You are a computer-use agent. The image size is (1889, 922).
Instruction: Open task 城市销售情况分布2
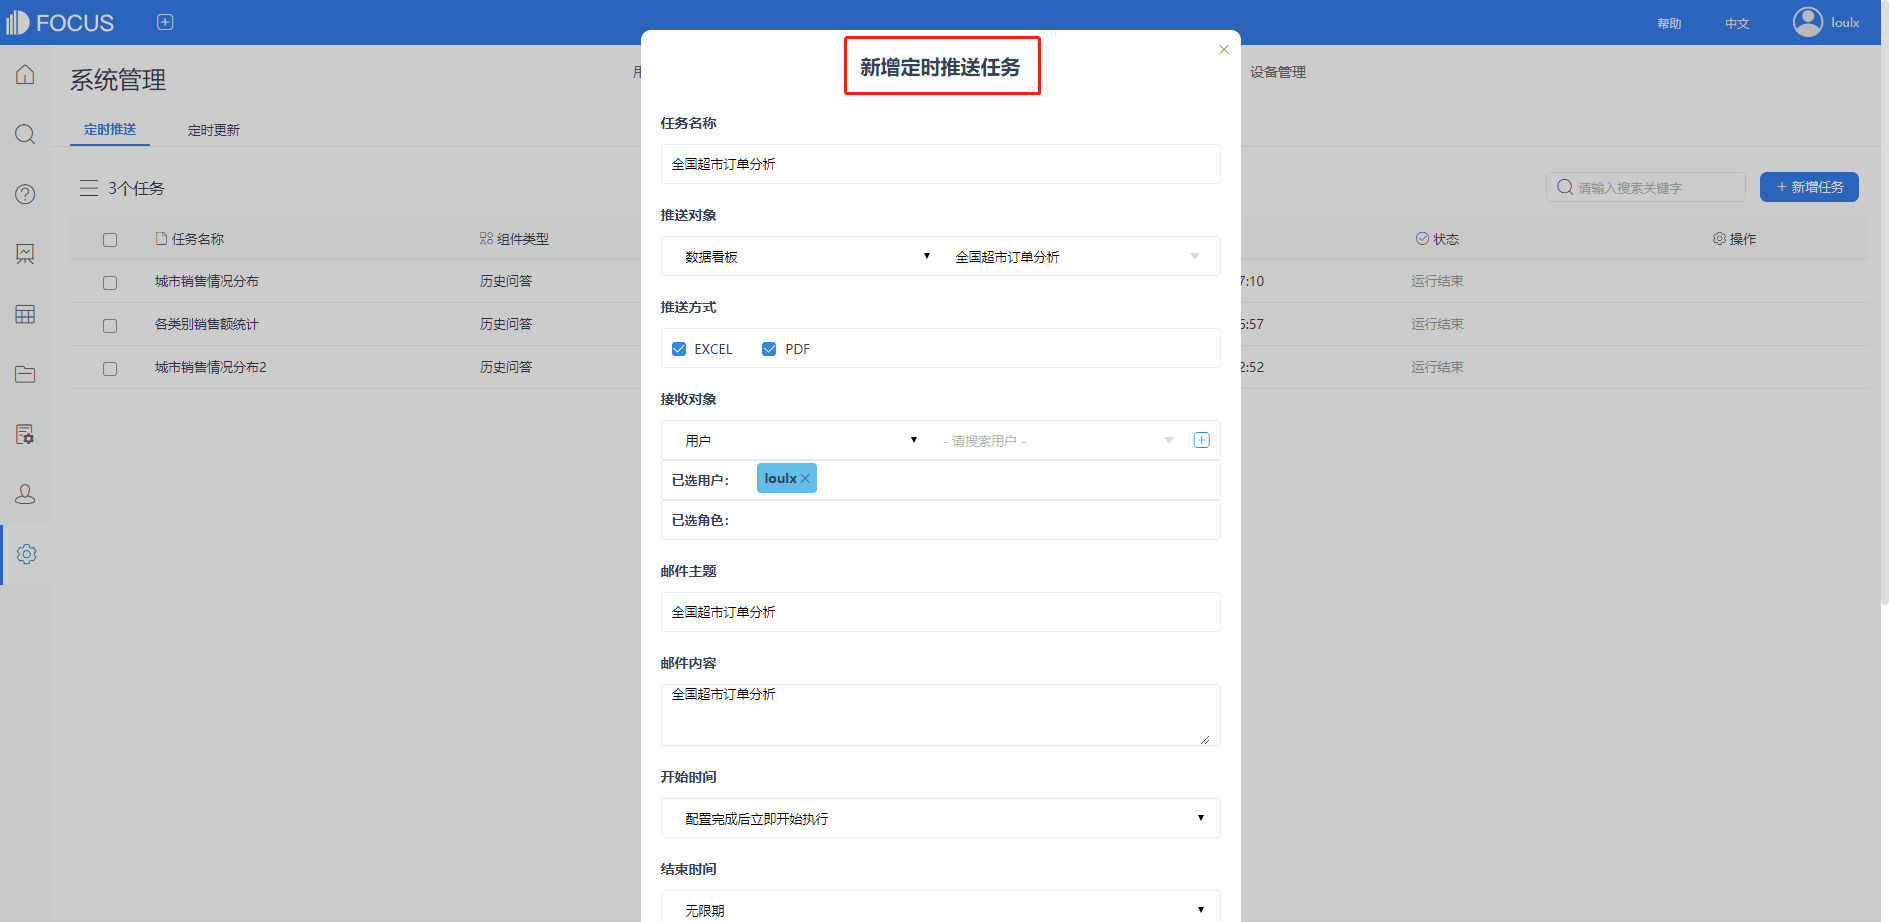(x=211, y=367)
